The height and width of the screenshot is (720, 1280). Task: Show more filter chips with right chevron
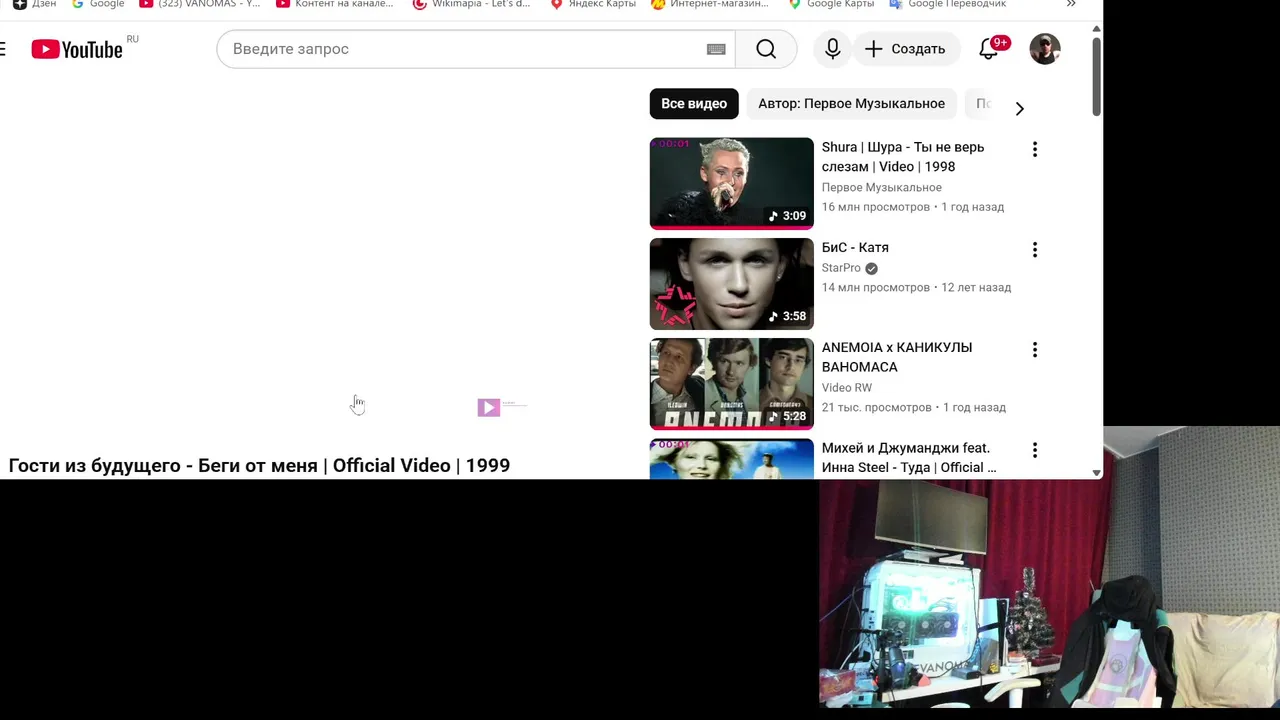pos(1020,108)
